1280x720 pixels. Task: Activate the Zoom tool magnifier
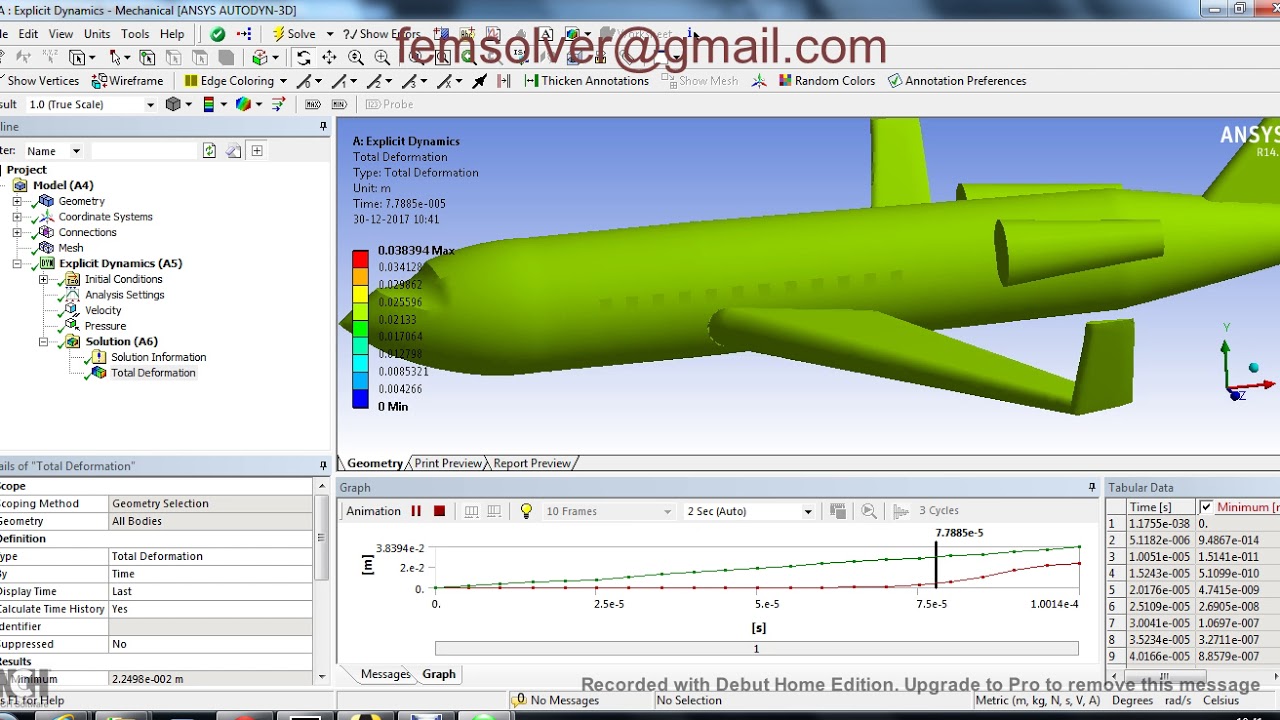coord(356,58)
